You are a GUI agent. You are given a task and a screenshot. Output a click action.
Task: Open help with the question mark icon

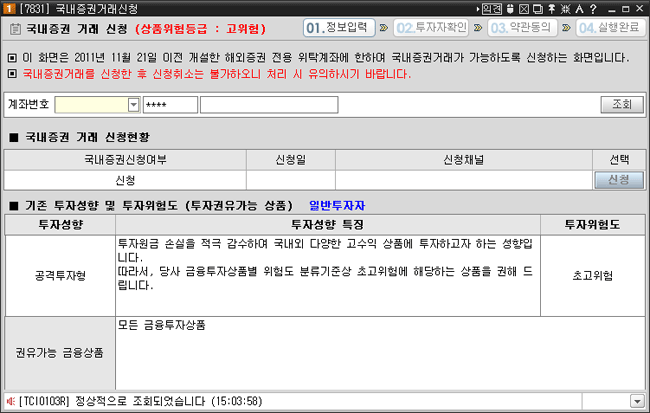[x=593, y=8]
